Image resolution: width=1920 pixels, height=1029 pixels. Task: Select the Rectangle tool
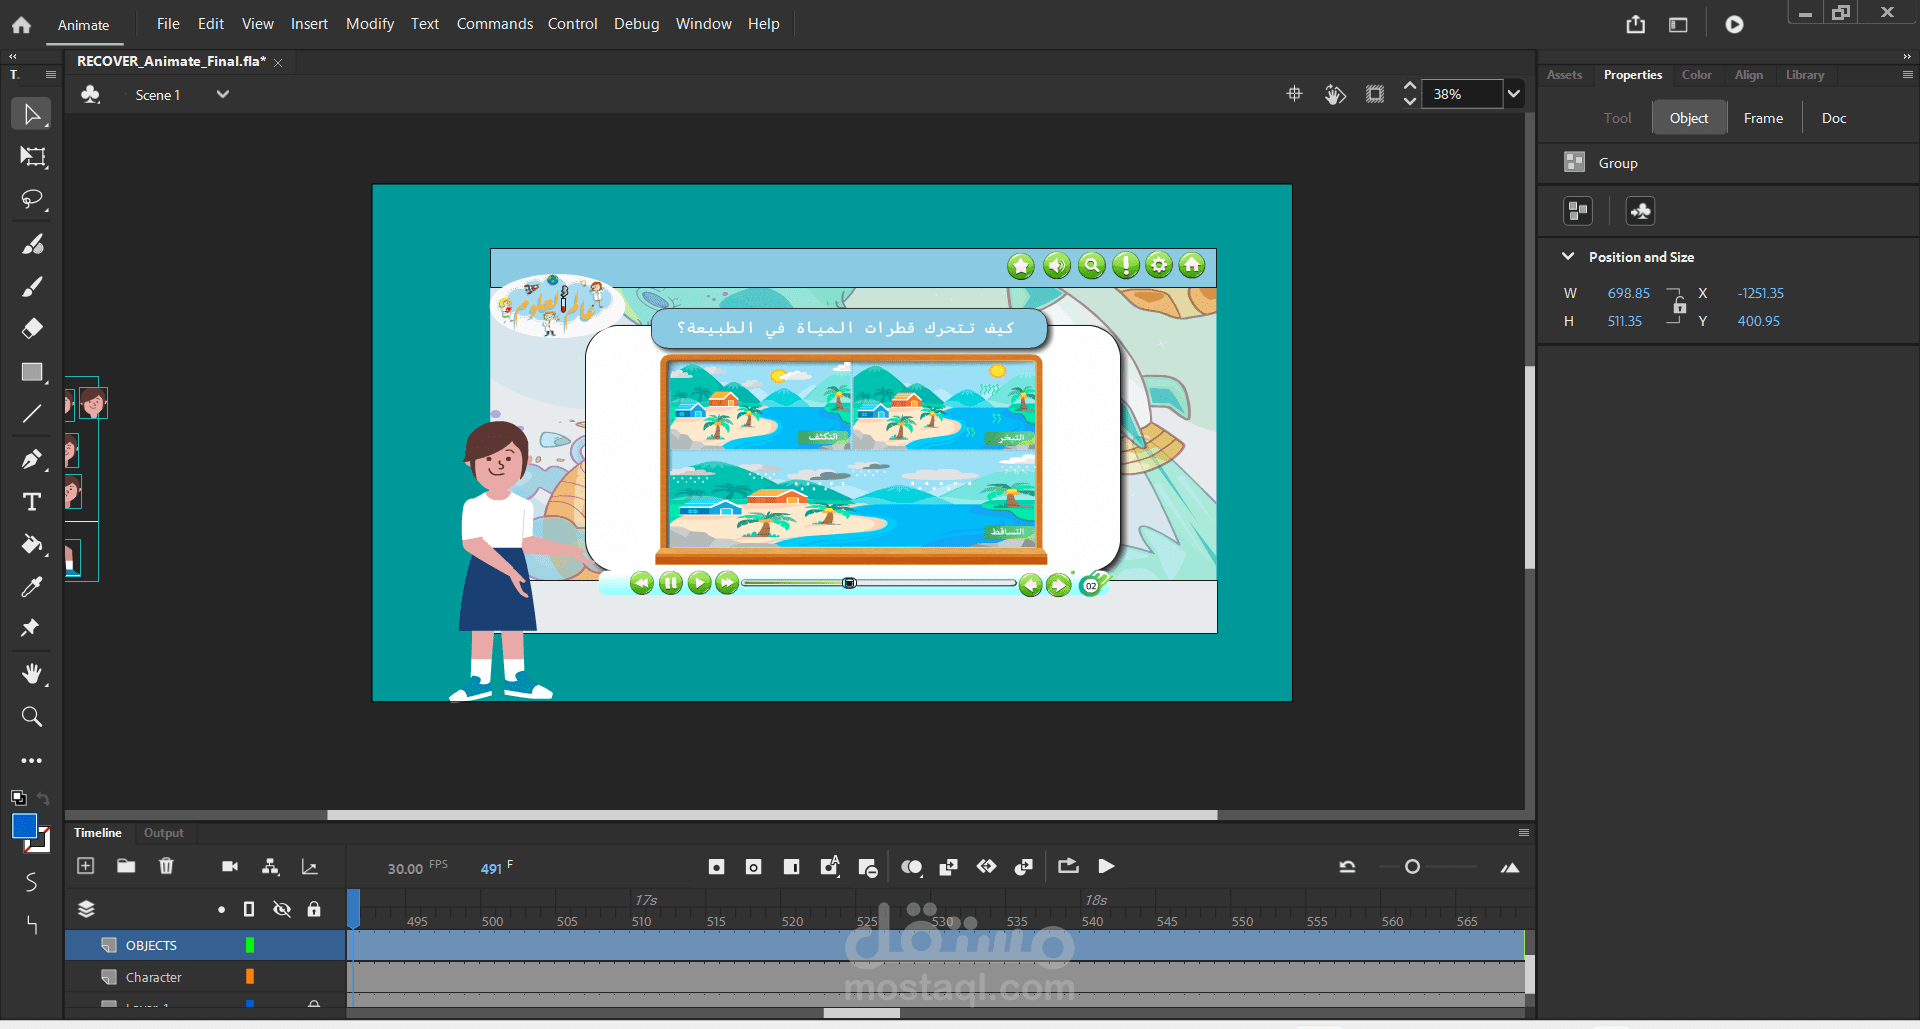(32, 372)
